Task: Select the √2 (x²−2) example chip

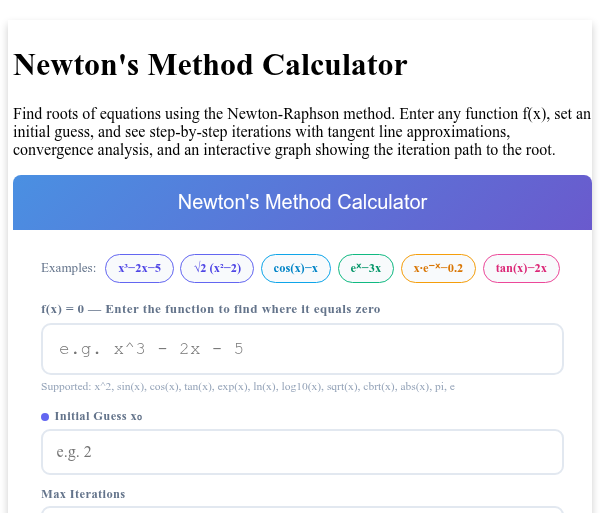Action: (217, 268)
